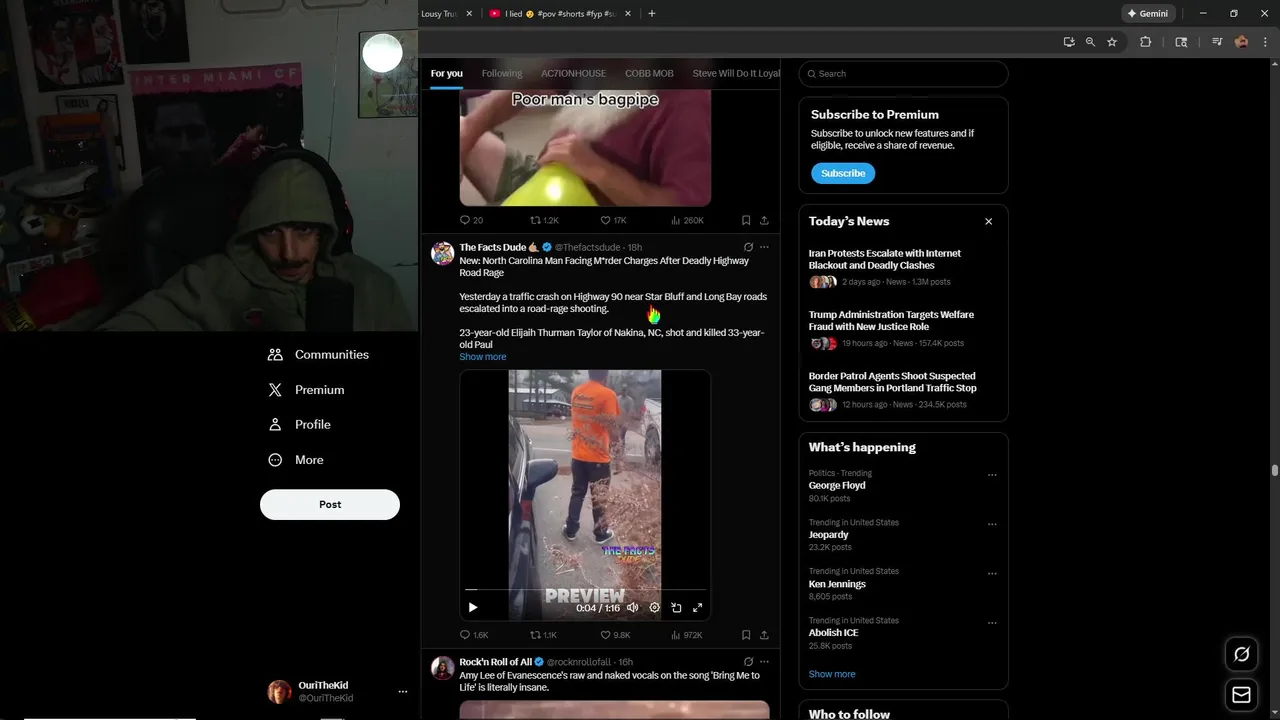Expand post text with Show more
This screenshot has height=720, width=1280.
(483, 357)
